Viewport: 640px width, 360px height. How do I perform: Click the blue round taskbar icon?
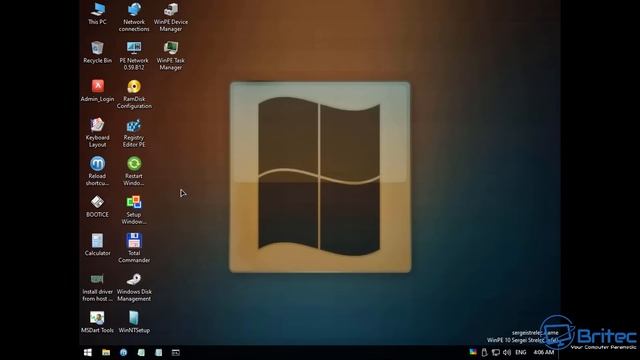tap(123, 352)
